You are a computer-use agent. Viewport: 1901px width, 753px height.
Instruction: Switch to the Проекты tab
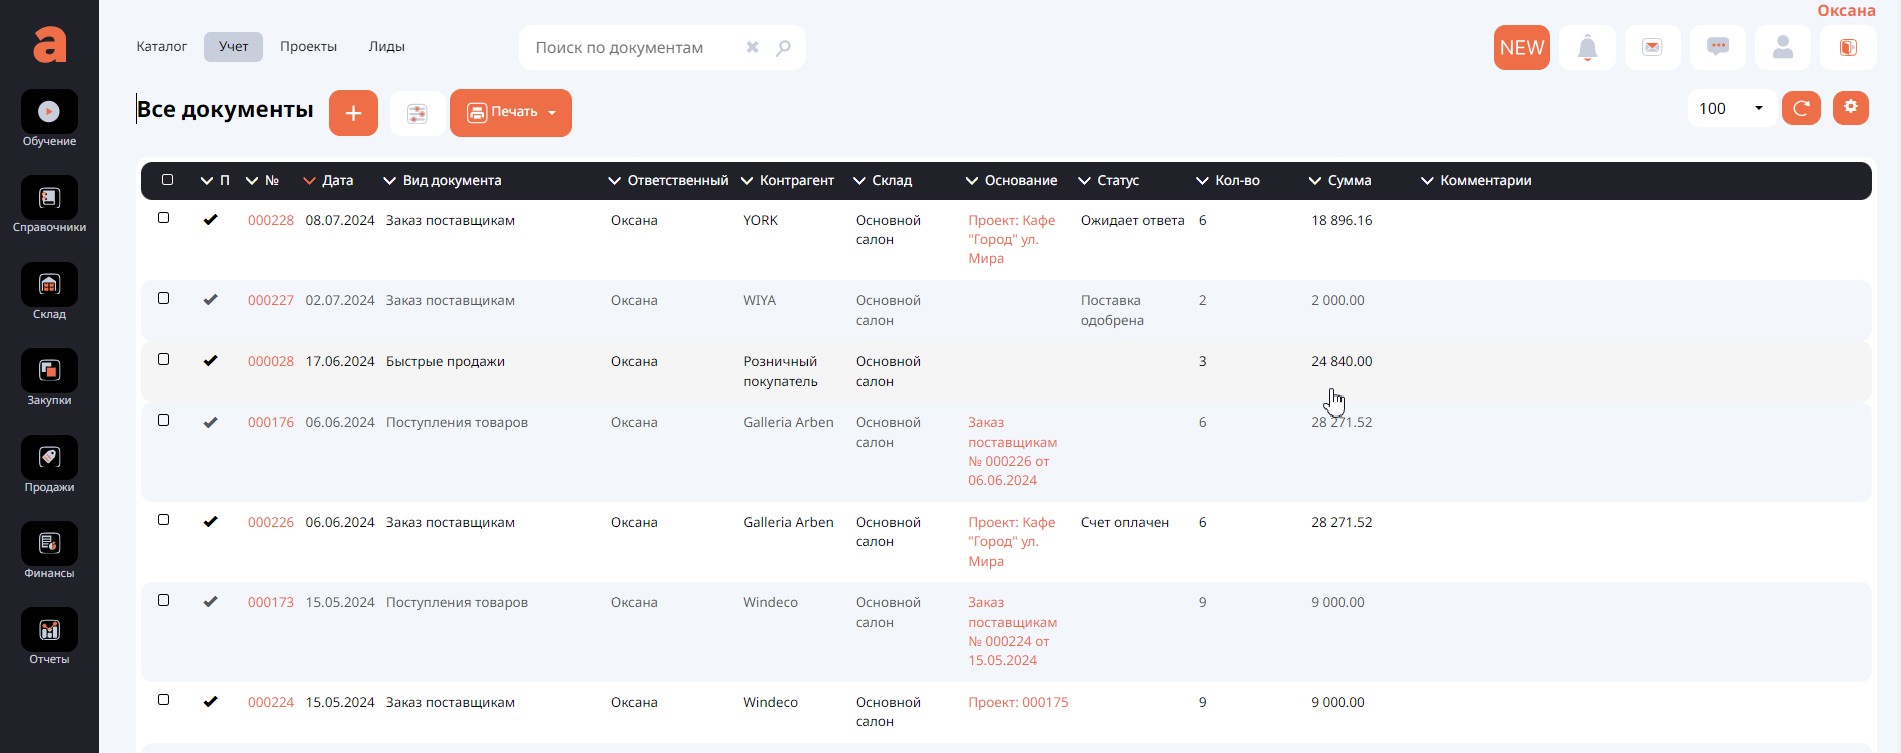click(x=308, y=47)
